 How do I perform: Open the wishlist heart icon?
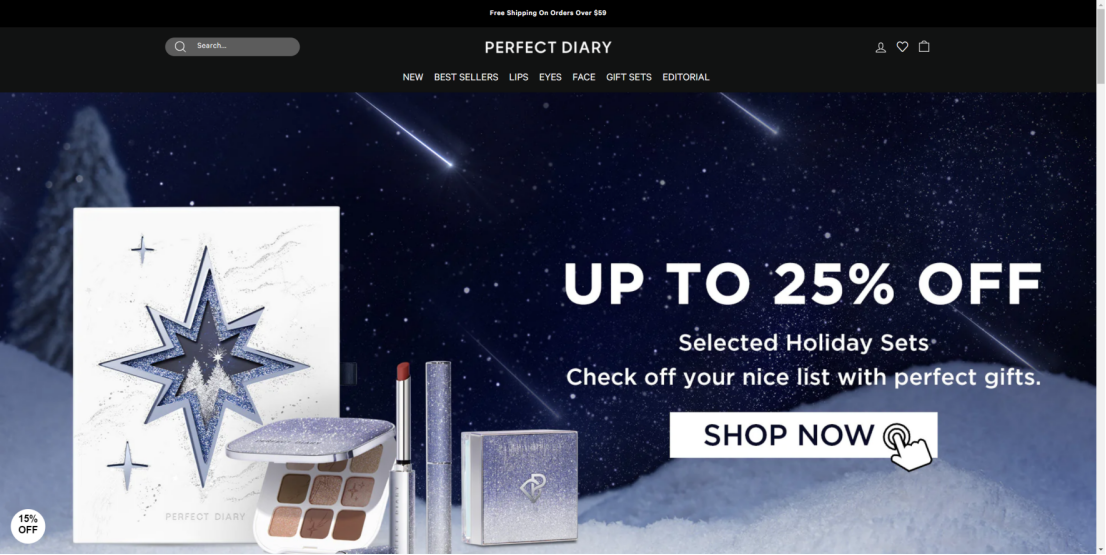click(x=902, y=47)
